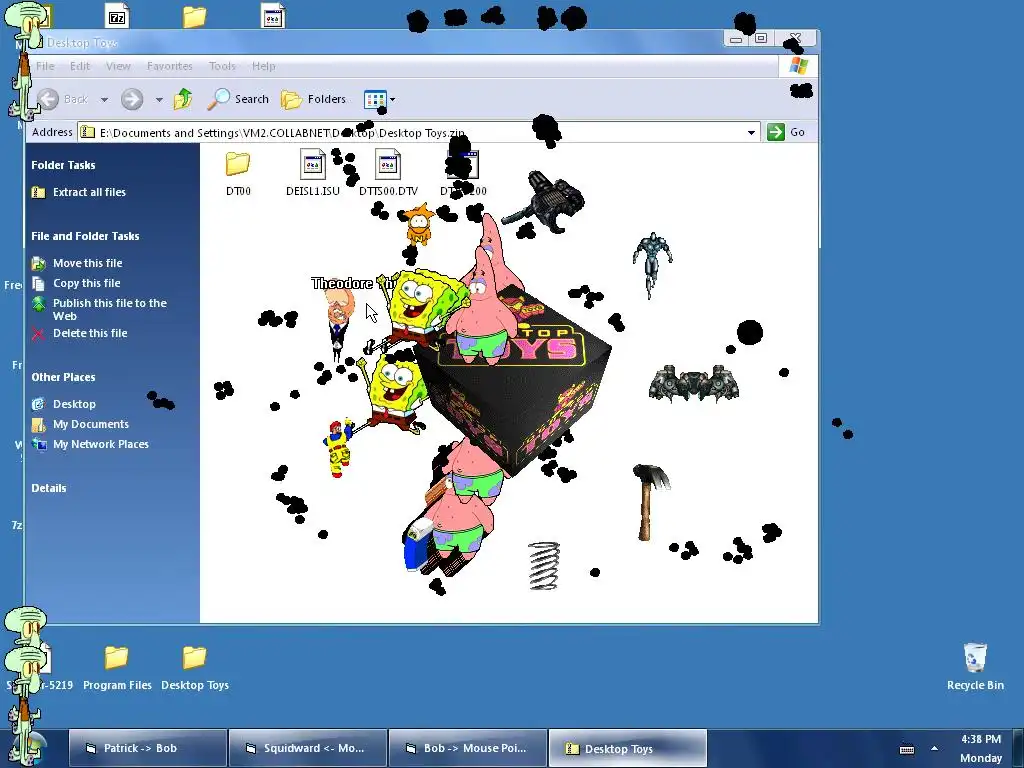Click the gray mech spaceship toy
This screenshot has width=1024, height=768.
[x=694, y=383]
